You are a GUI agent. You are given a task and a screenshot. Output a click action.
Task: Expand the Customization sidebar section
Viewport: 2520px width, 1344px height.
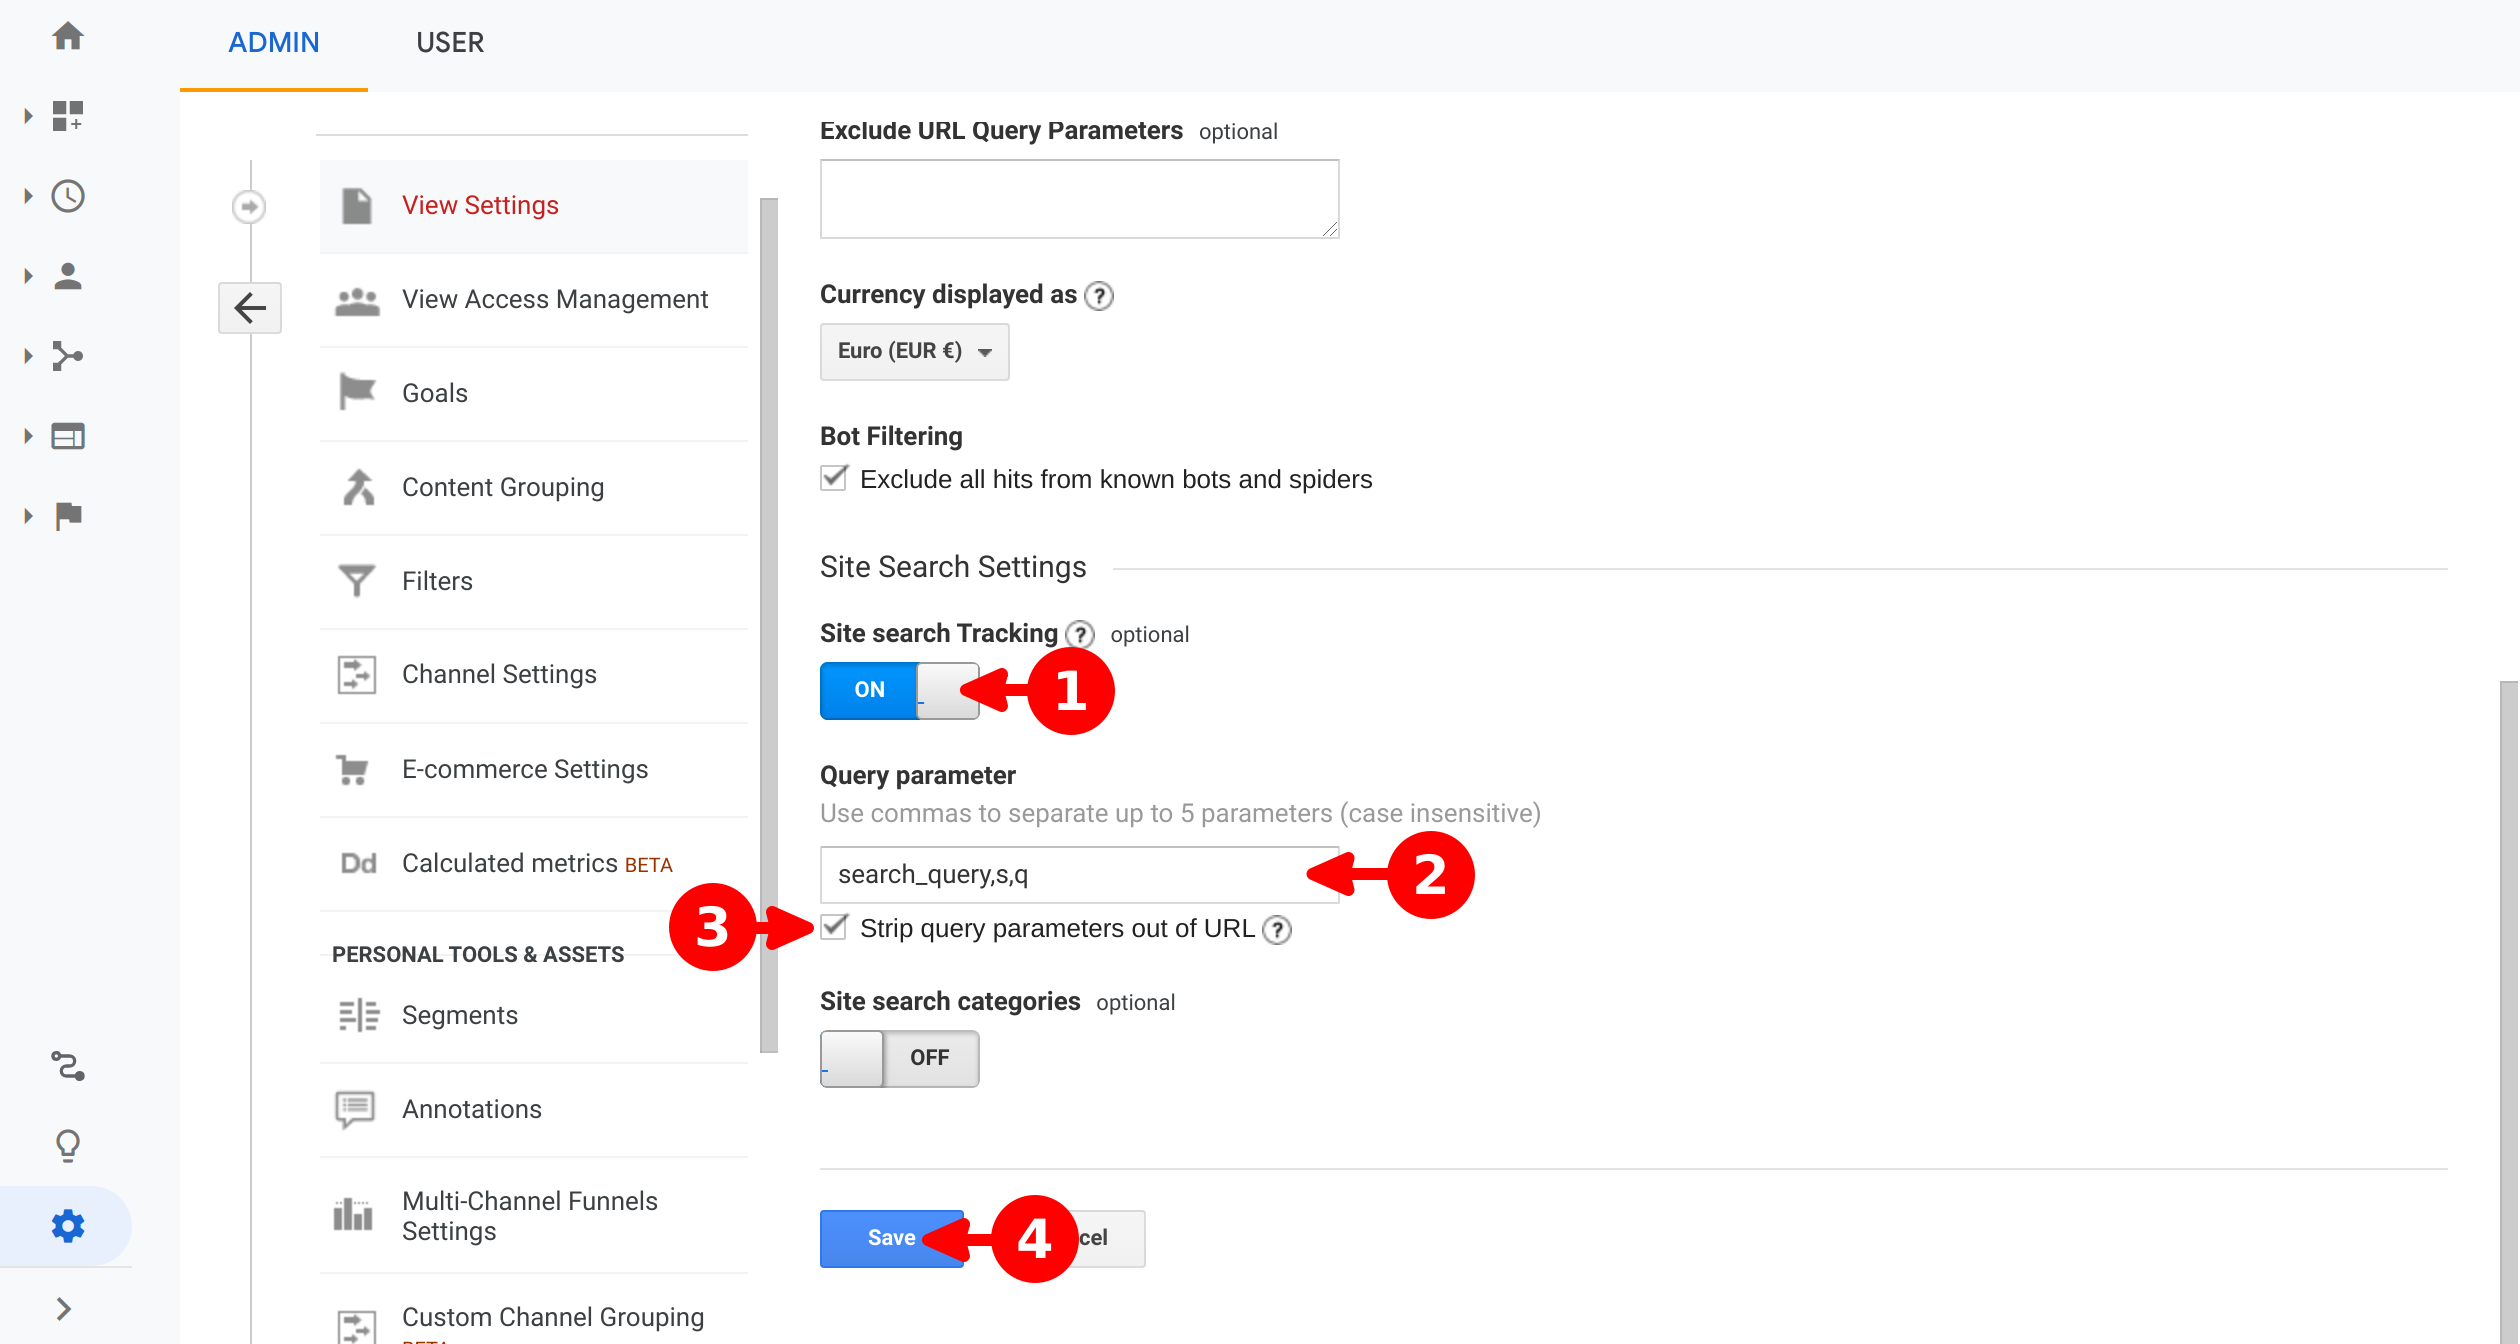66,116
